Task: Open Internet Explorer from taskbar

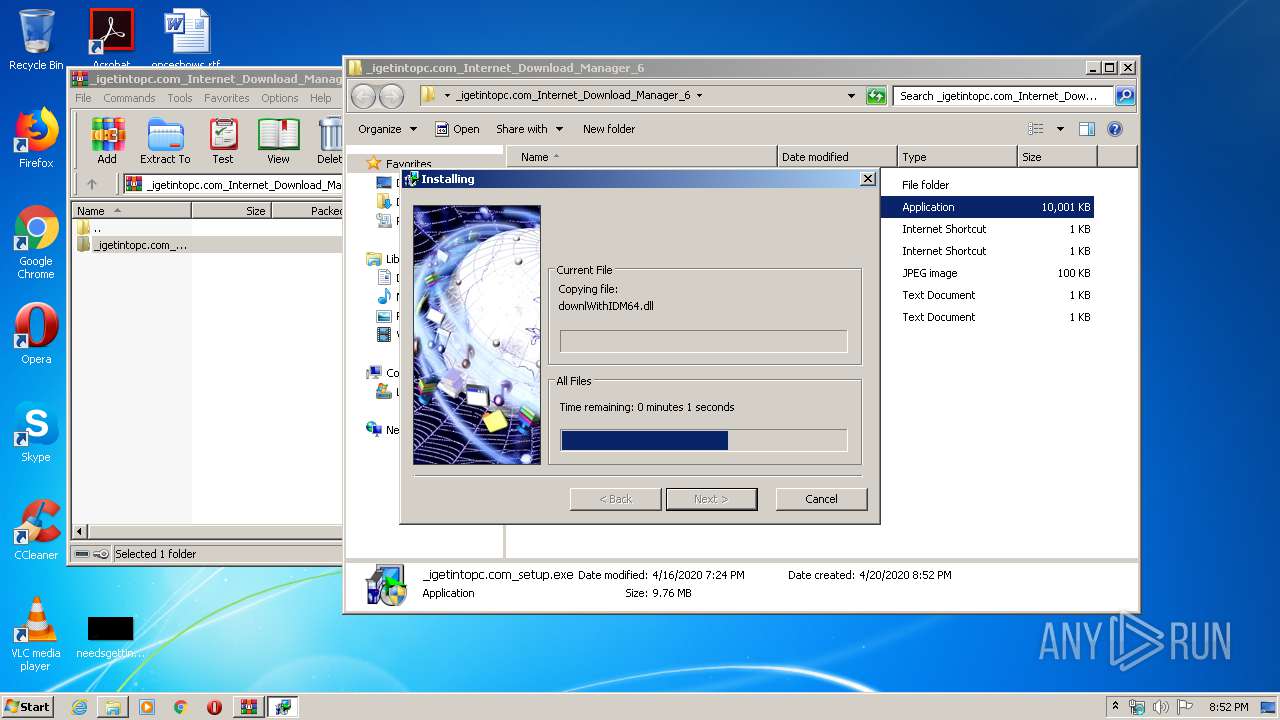Action: [x=79, y=707]
